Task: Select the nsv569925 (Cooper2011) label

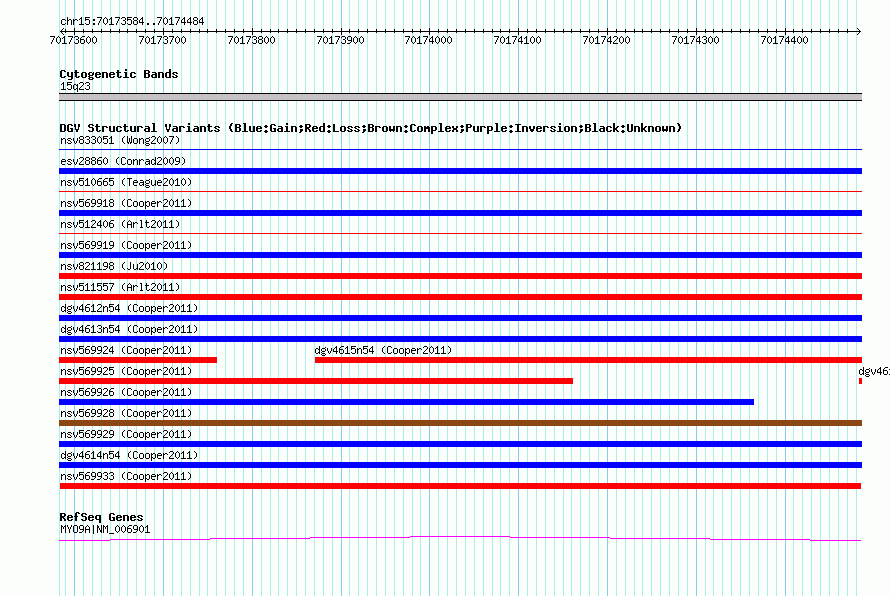Action: [126, 371]
